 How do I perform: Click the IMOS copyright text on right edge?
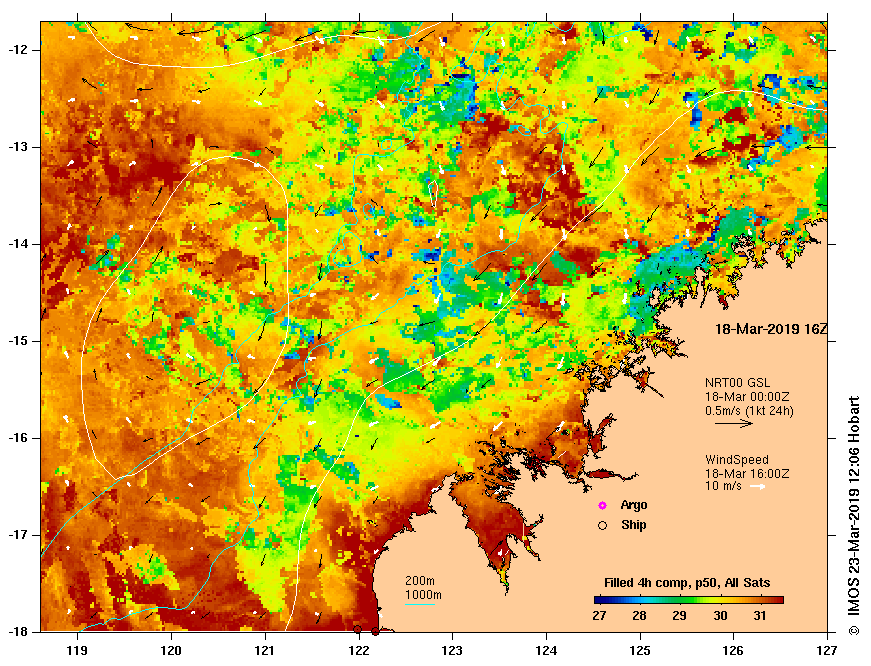point(854,515)
